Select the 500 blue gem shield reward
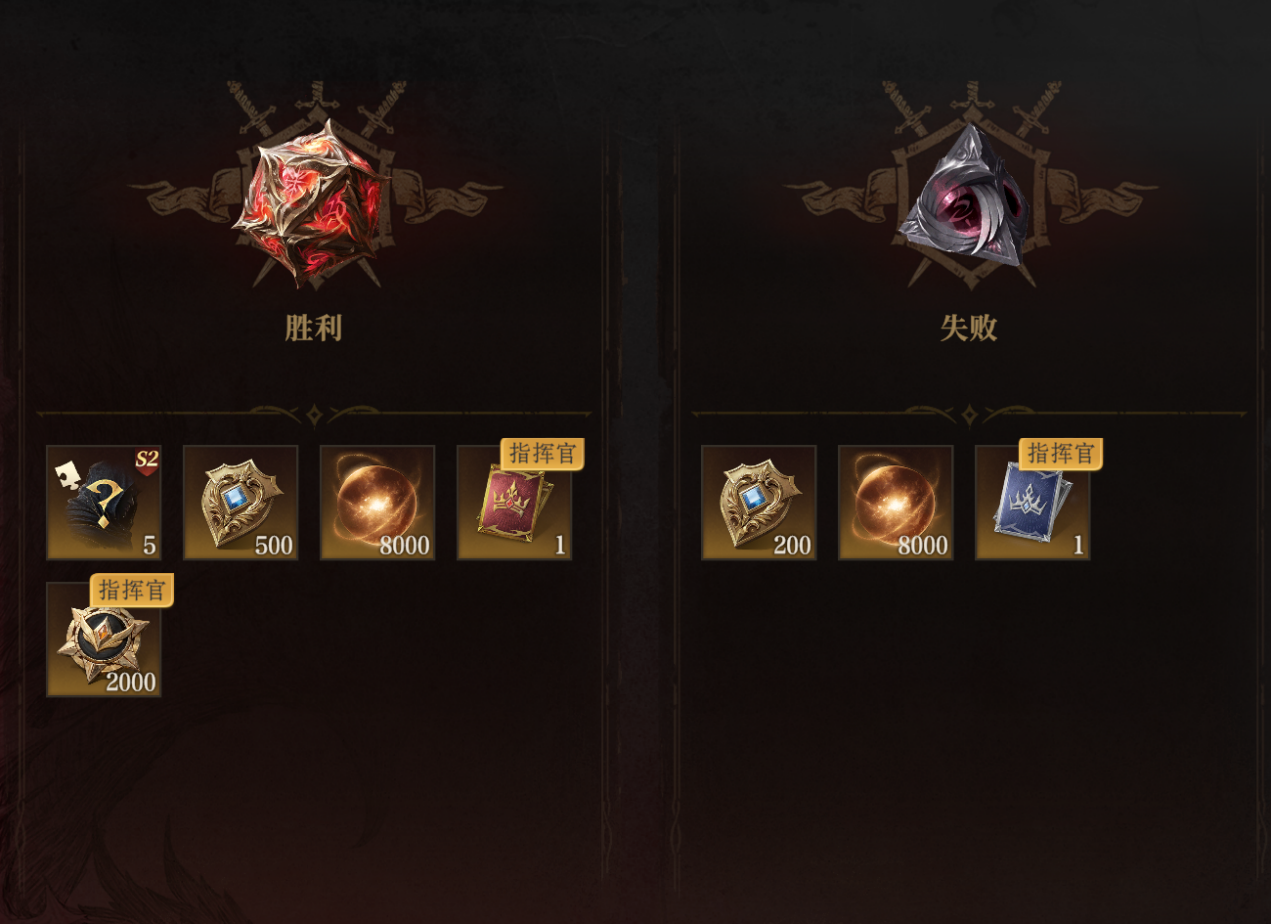This screenshot has height=924, width=1271. point(241,503)
